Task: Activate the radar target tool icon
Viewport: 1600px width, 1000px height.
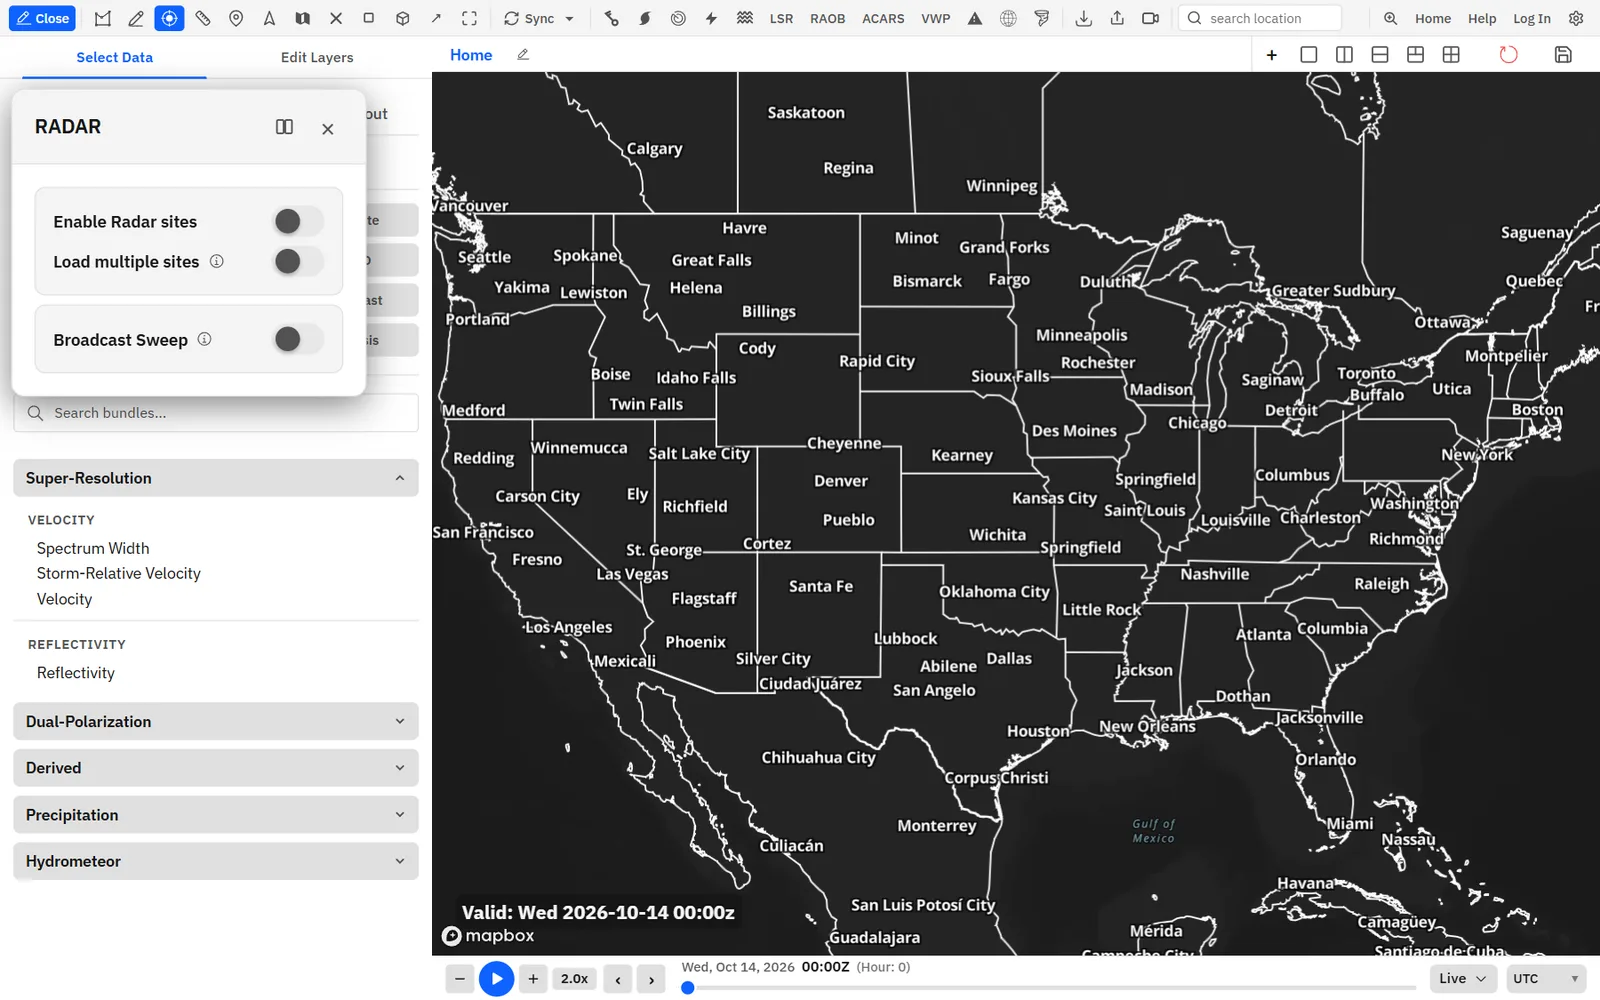Action: [x=169, y=18]
